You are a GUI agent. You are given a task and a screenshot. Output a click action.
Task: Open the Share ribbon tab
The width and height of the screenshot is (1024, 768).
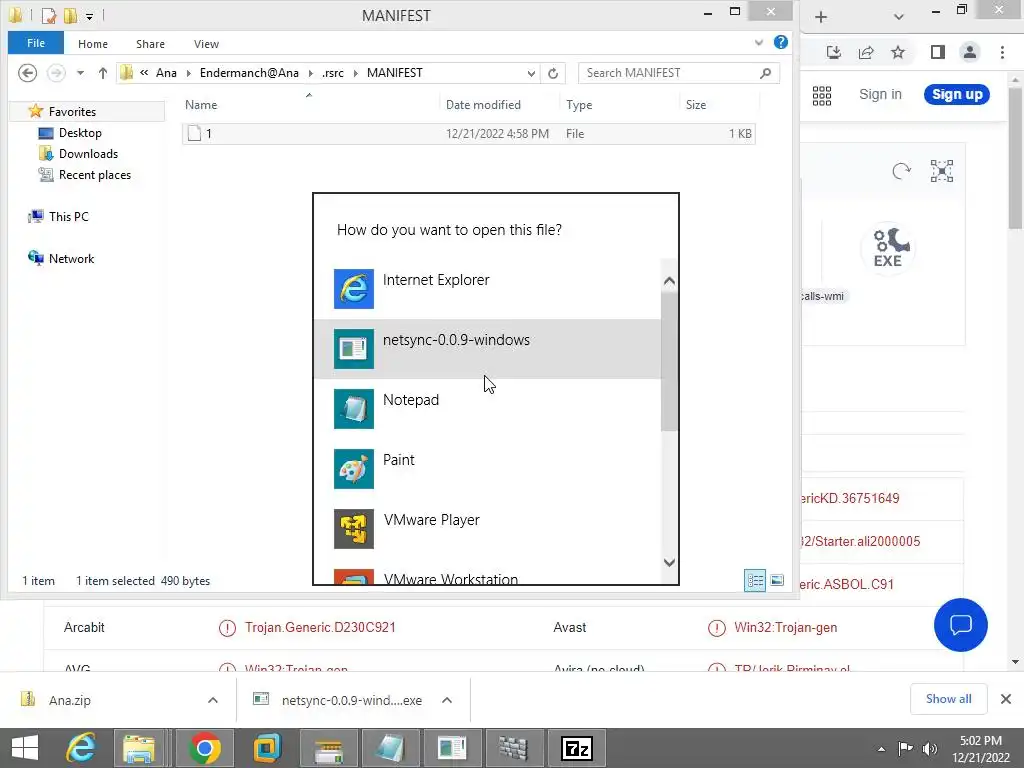click(x=150, y=44)
